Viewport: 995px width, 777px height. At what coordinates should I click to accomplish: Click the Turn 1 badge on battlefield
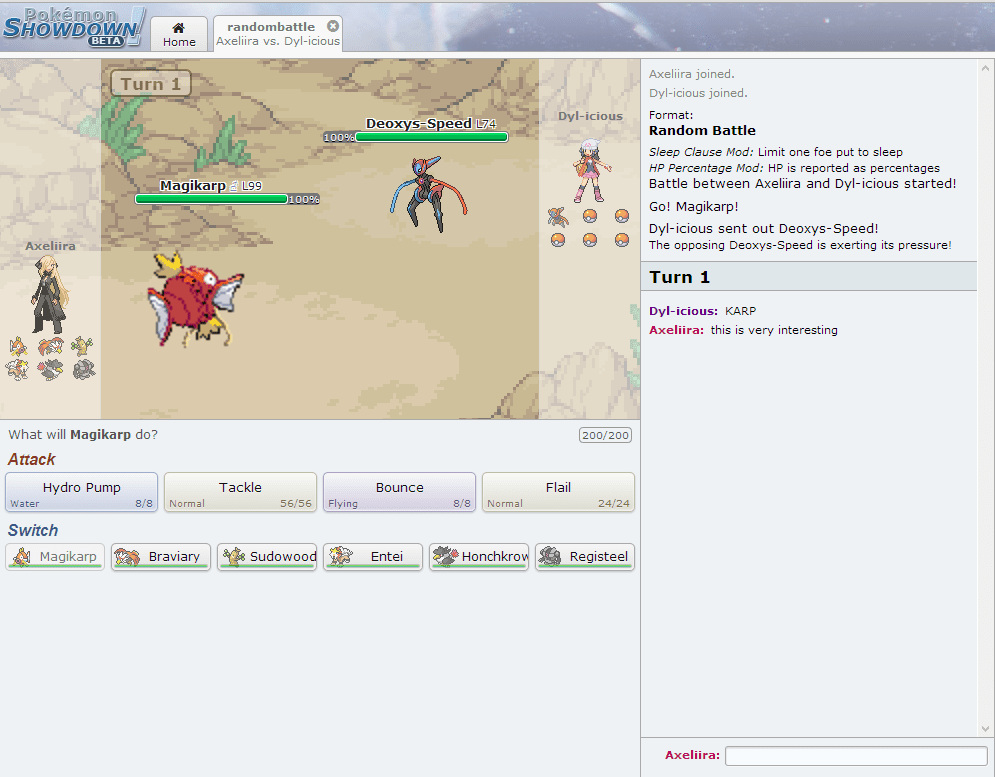(151, 84)
